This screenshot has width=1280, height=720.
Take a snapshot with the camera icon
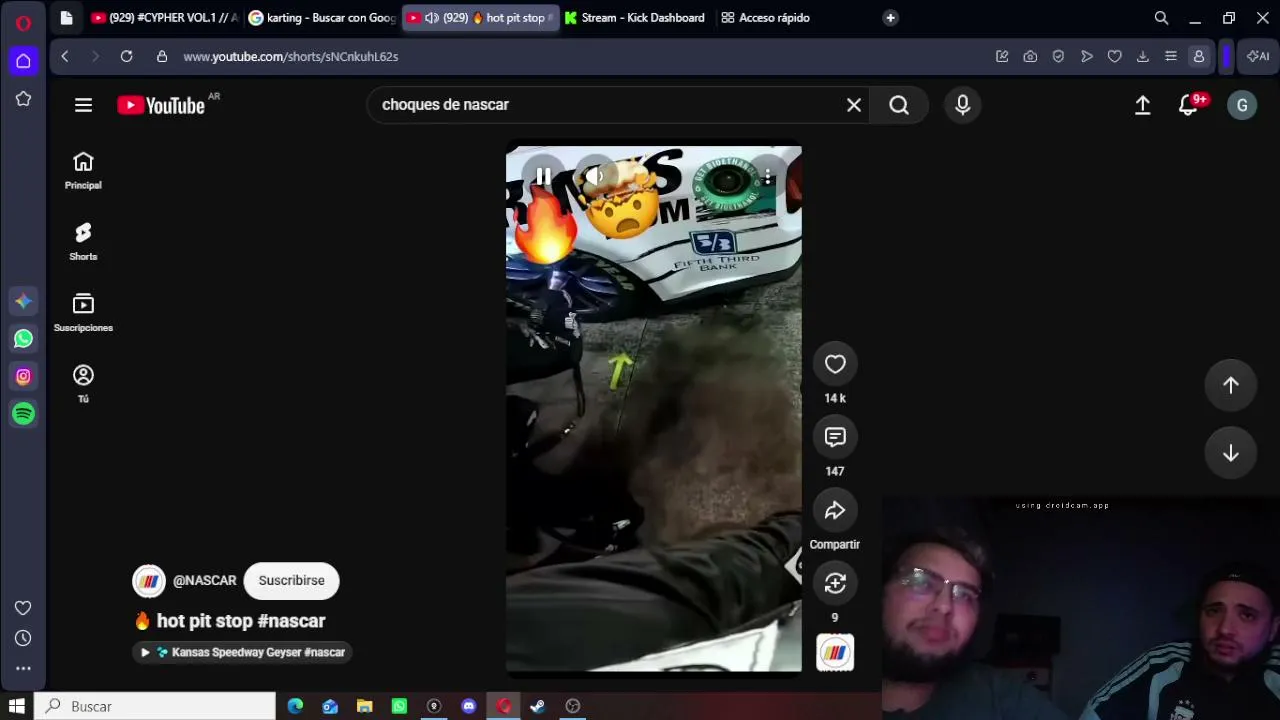(1030, 57)
